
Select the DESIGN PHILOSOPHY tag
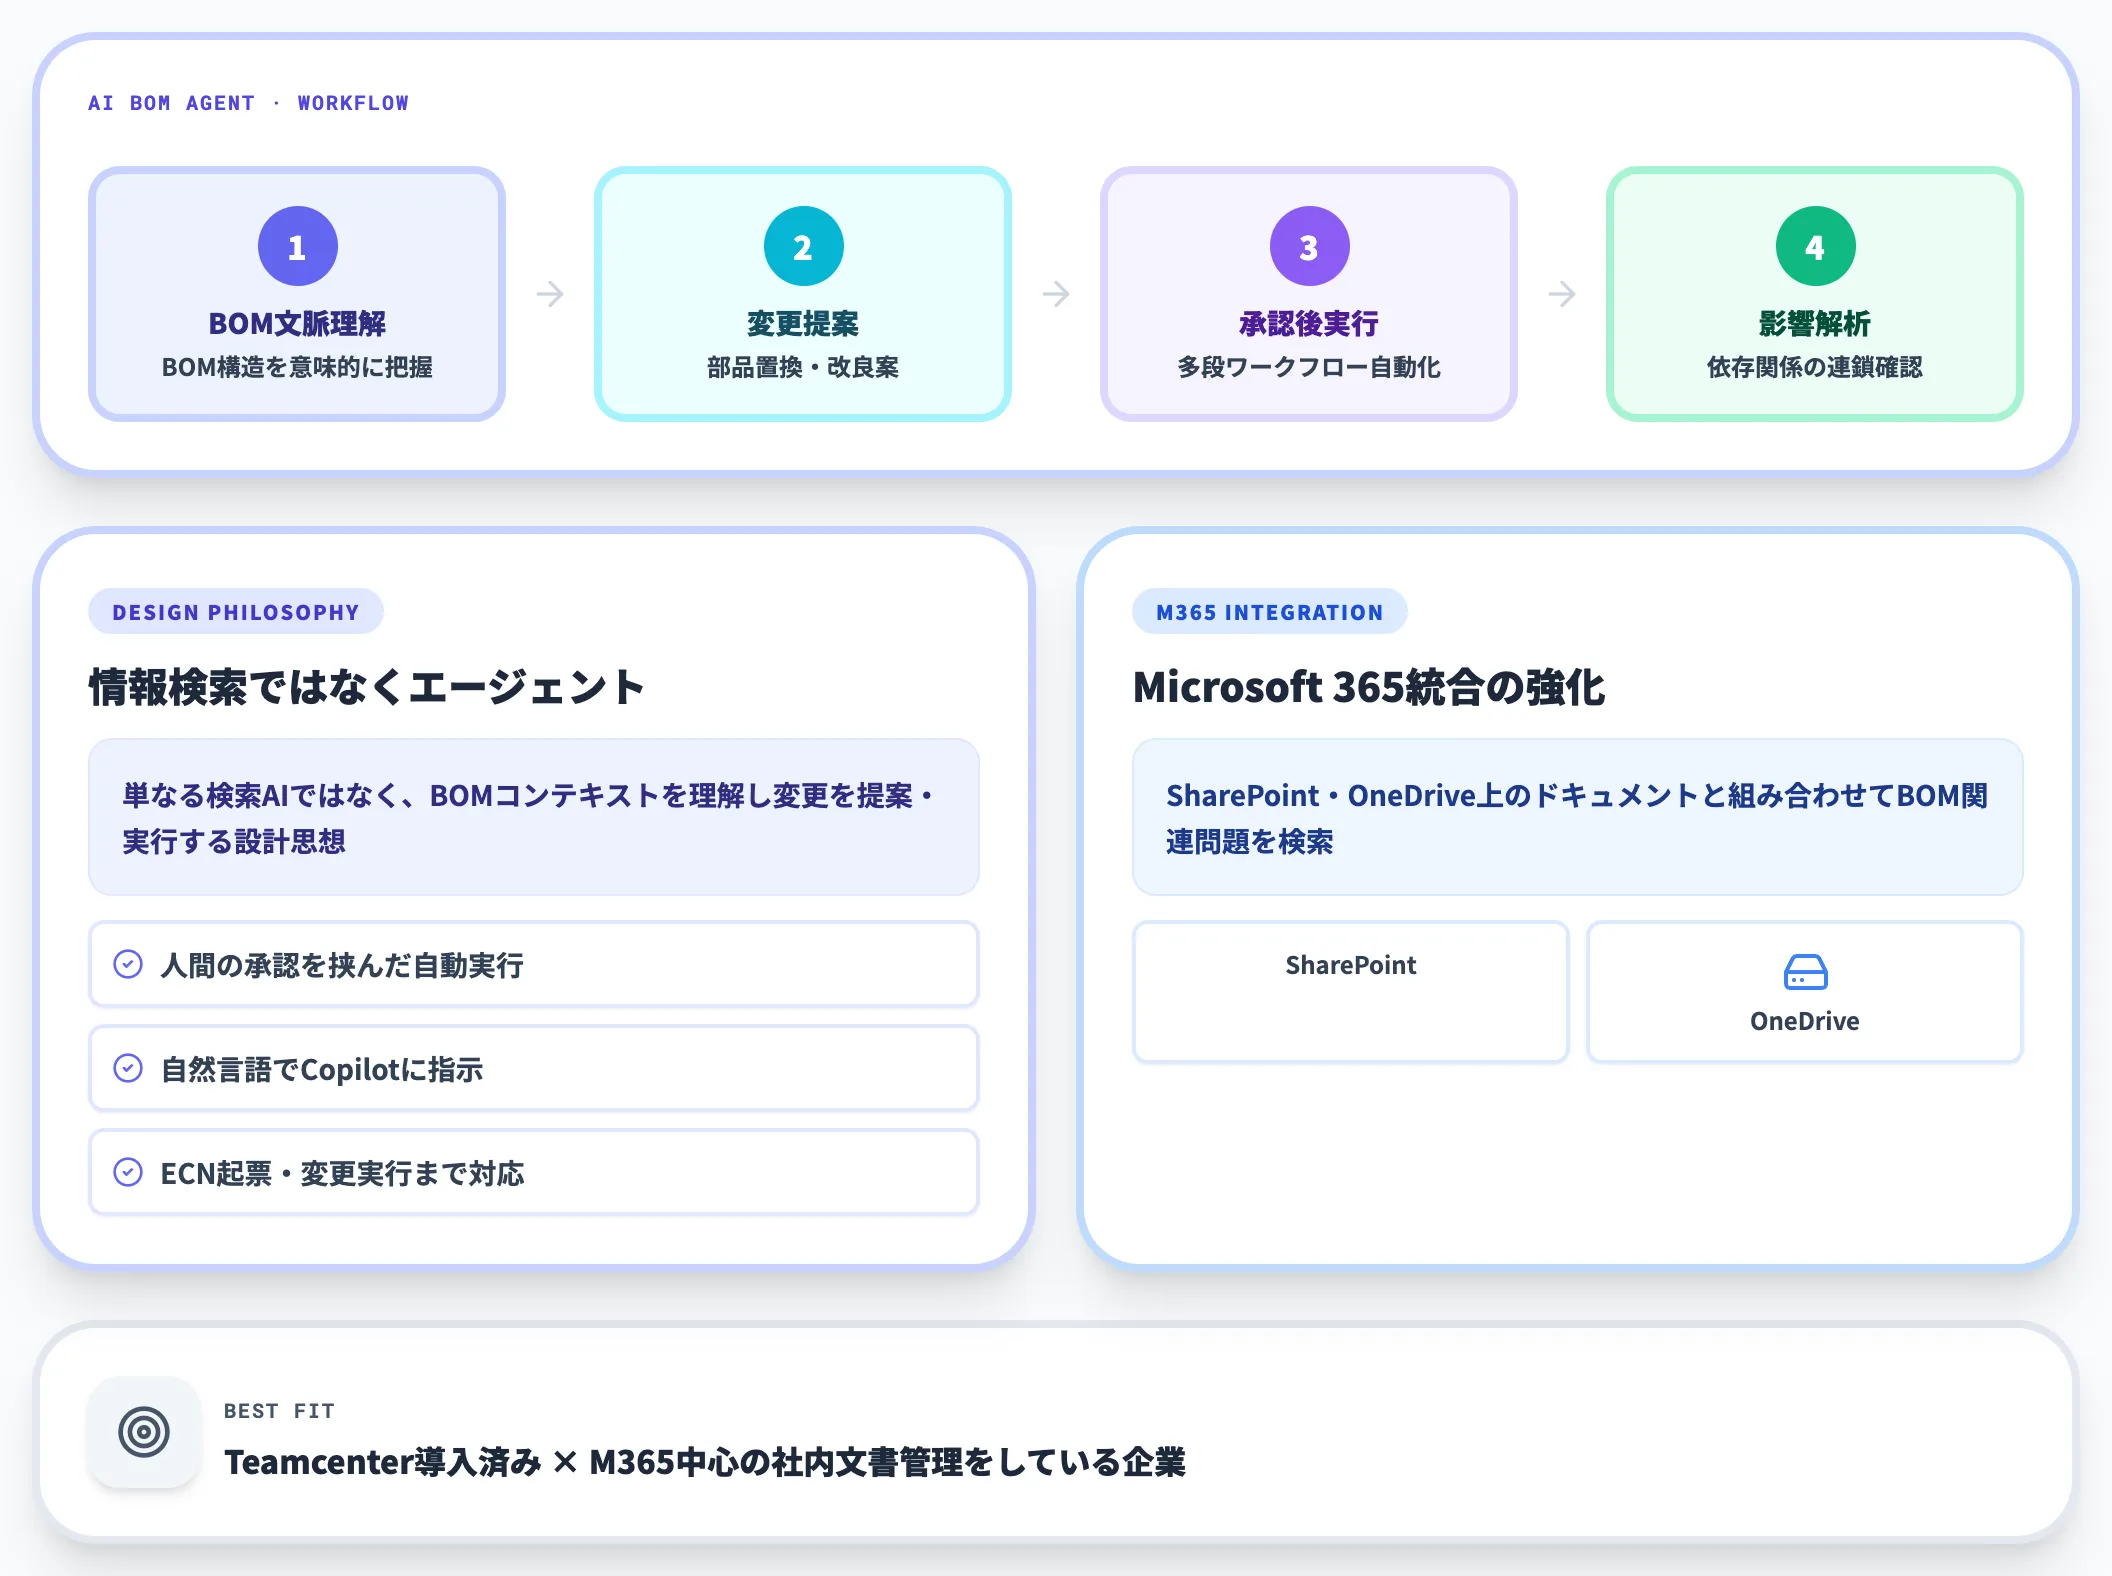point(236,612)
